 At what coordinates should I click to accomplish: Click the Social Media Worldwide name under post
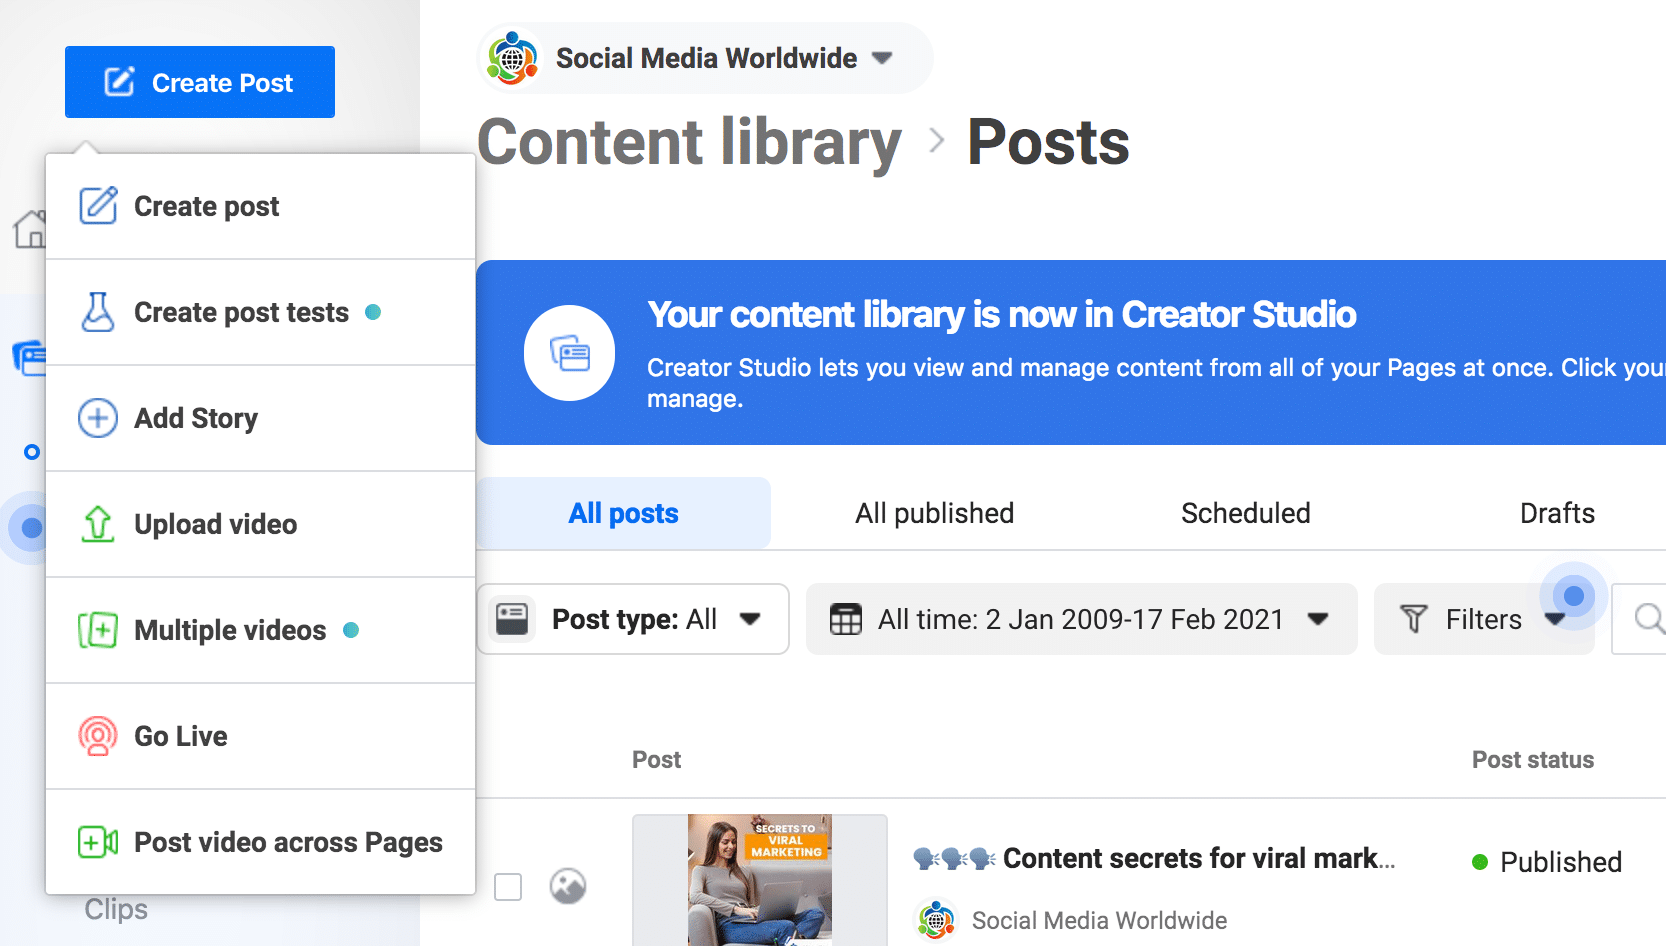pos(1099,920)
